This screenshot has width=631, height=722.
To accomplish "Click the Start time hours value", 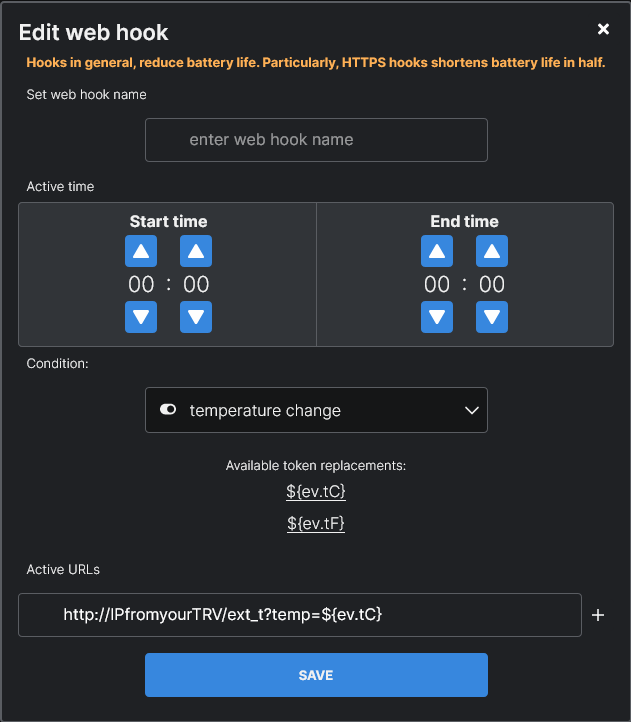I will [141, 285].
